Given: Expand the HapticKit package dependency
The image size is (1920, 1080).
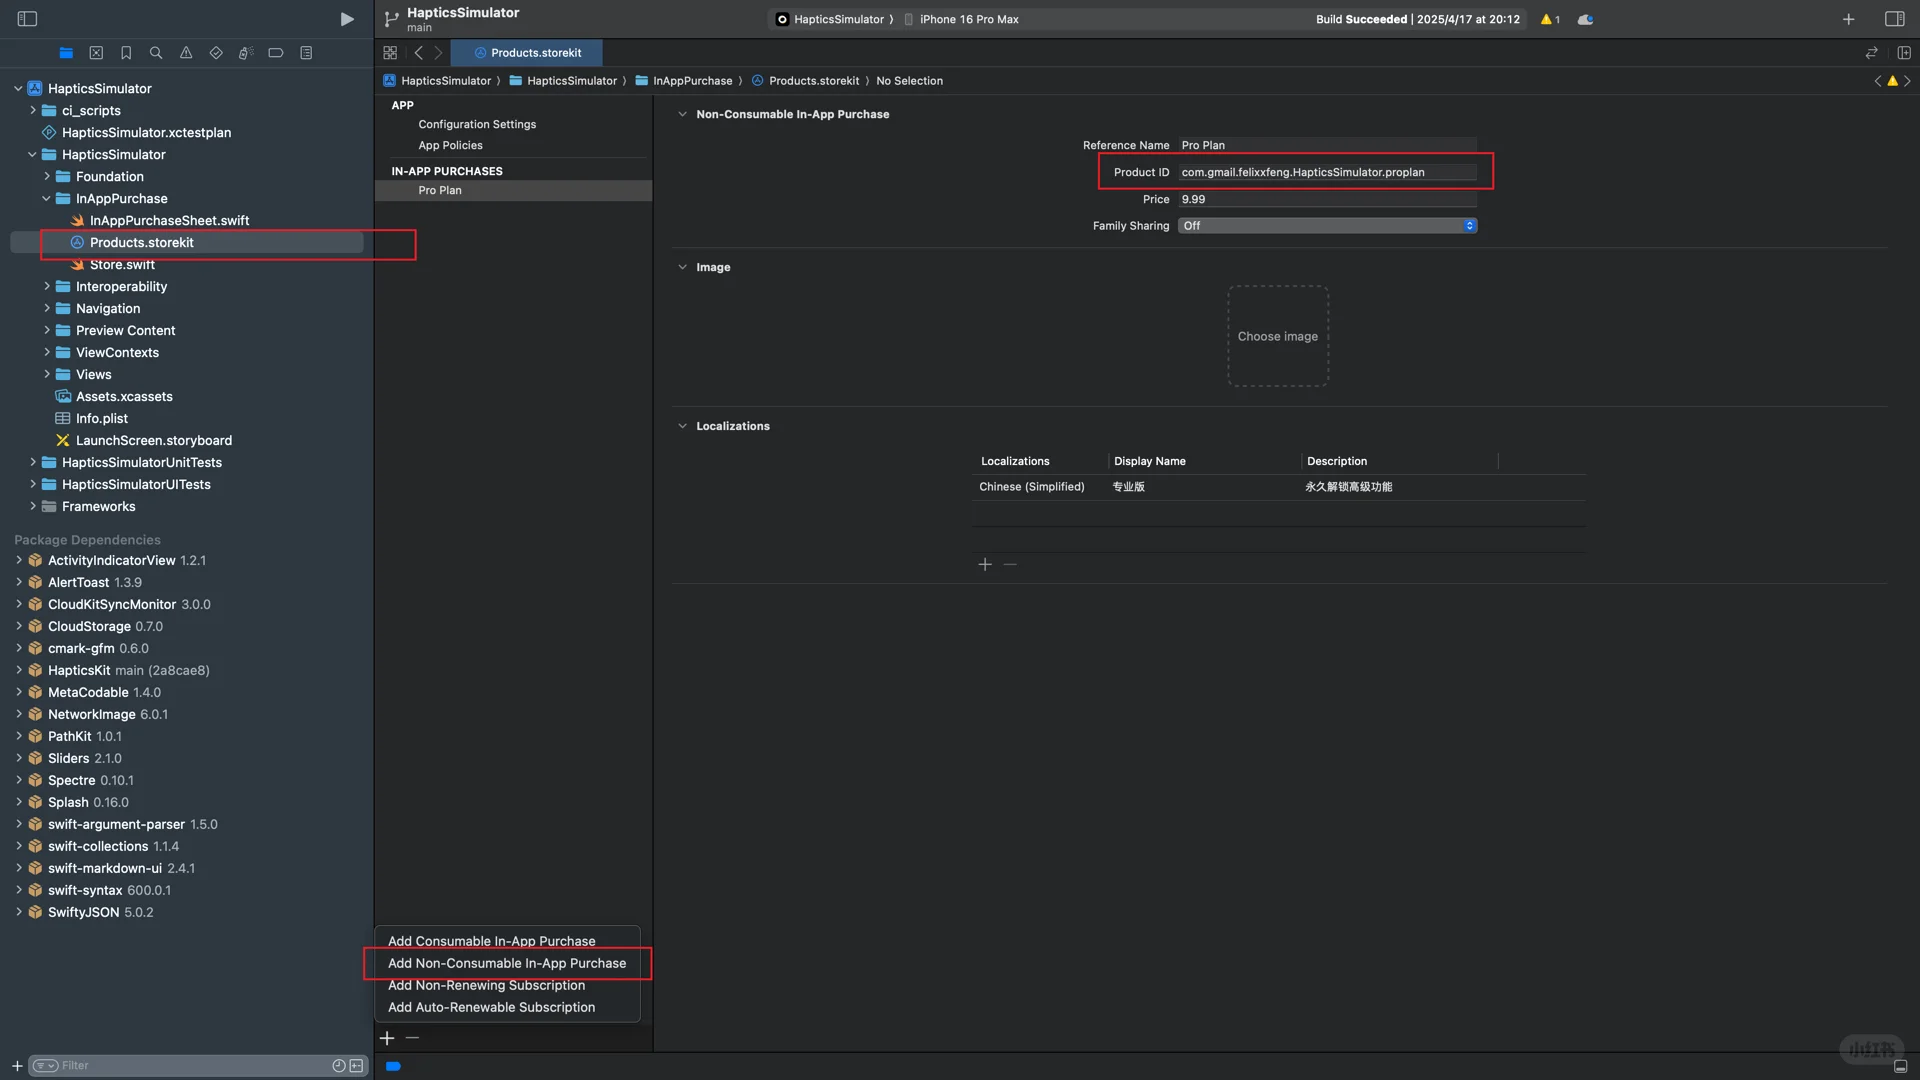Looking at the screenshot, I should (x=19, y=671).
